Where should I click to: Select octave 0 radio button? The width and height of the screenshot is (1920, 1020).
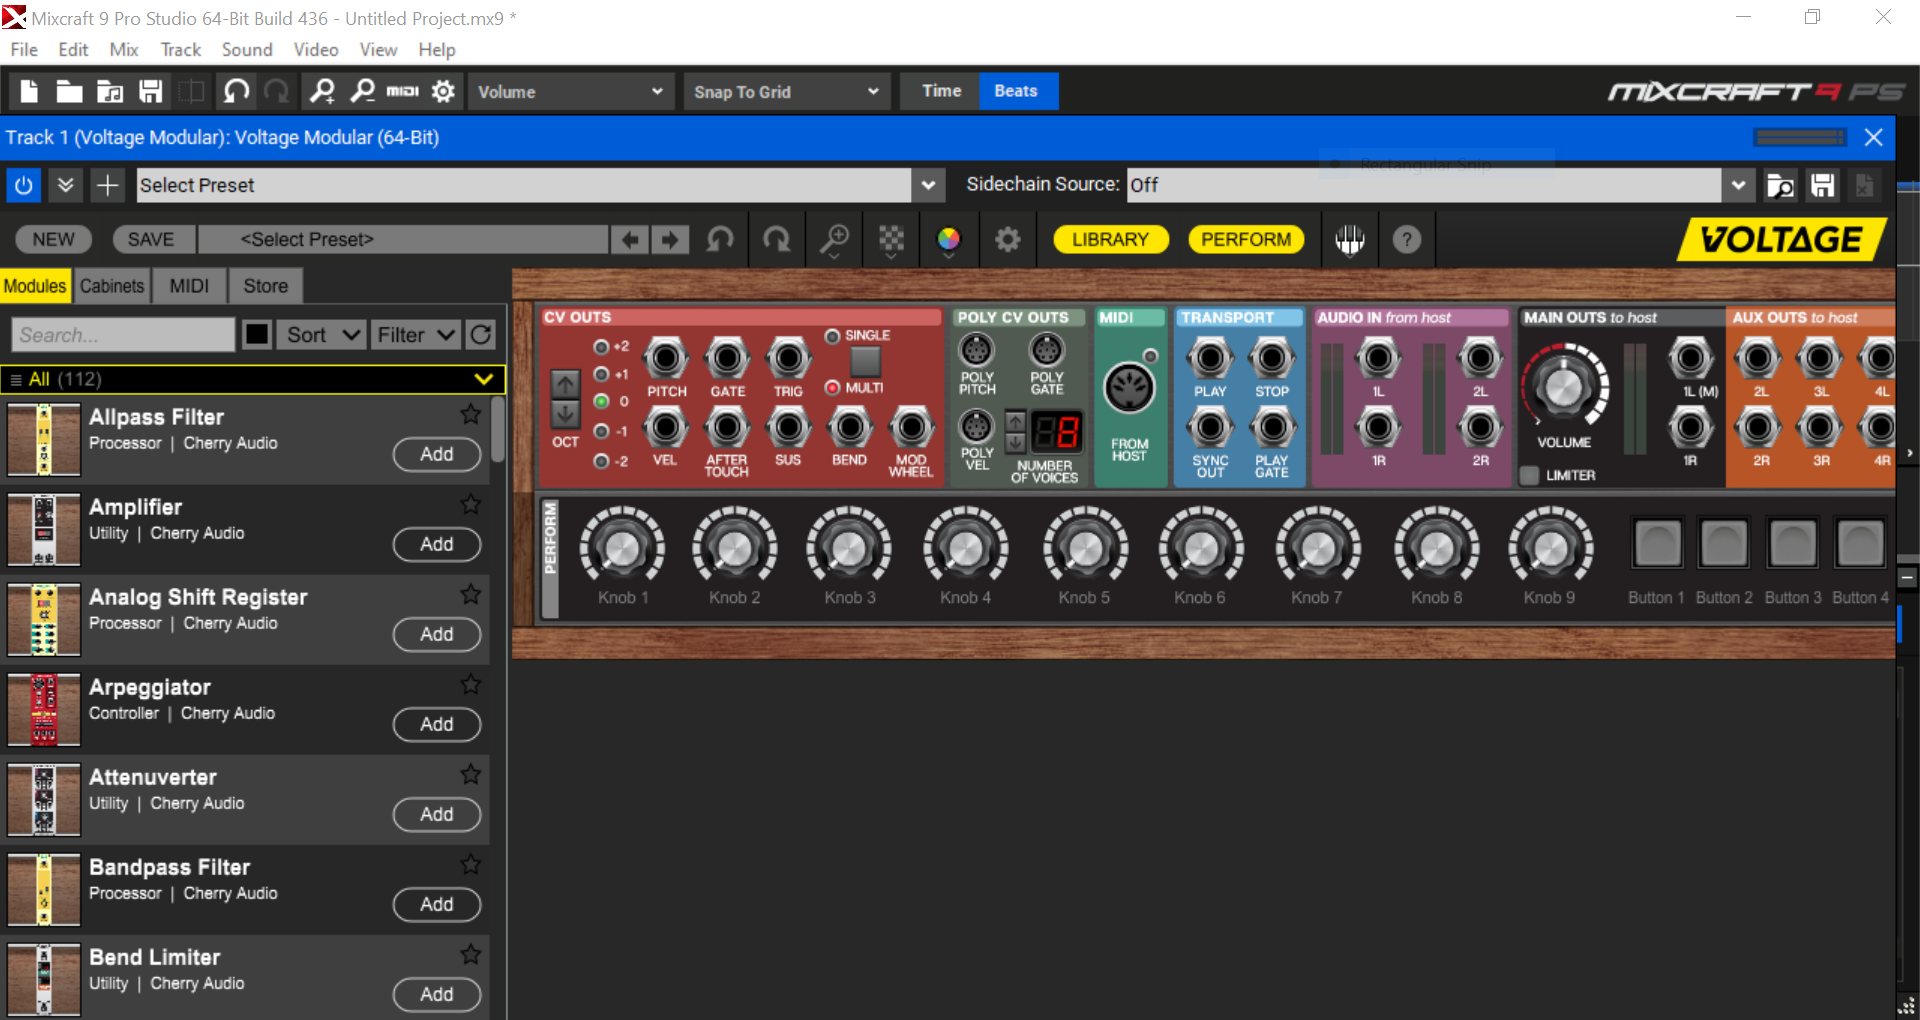601,401
